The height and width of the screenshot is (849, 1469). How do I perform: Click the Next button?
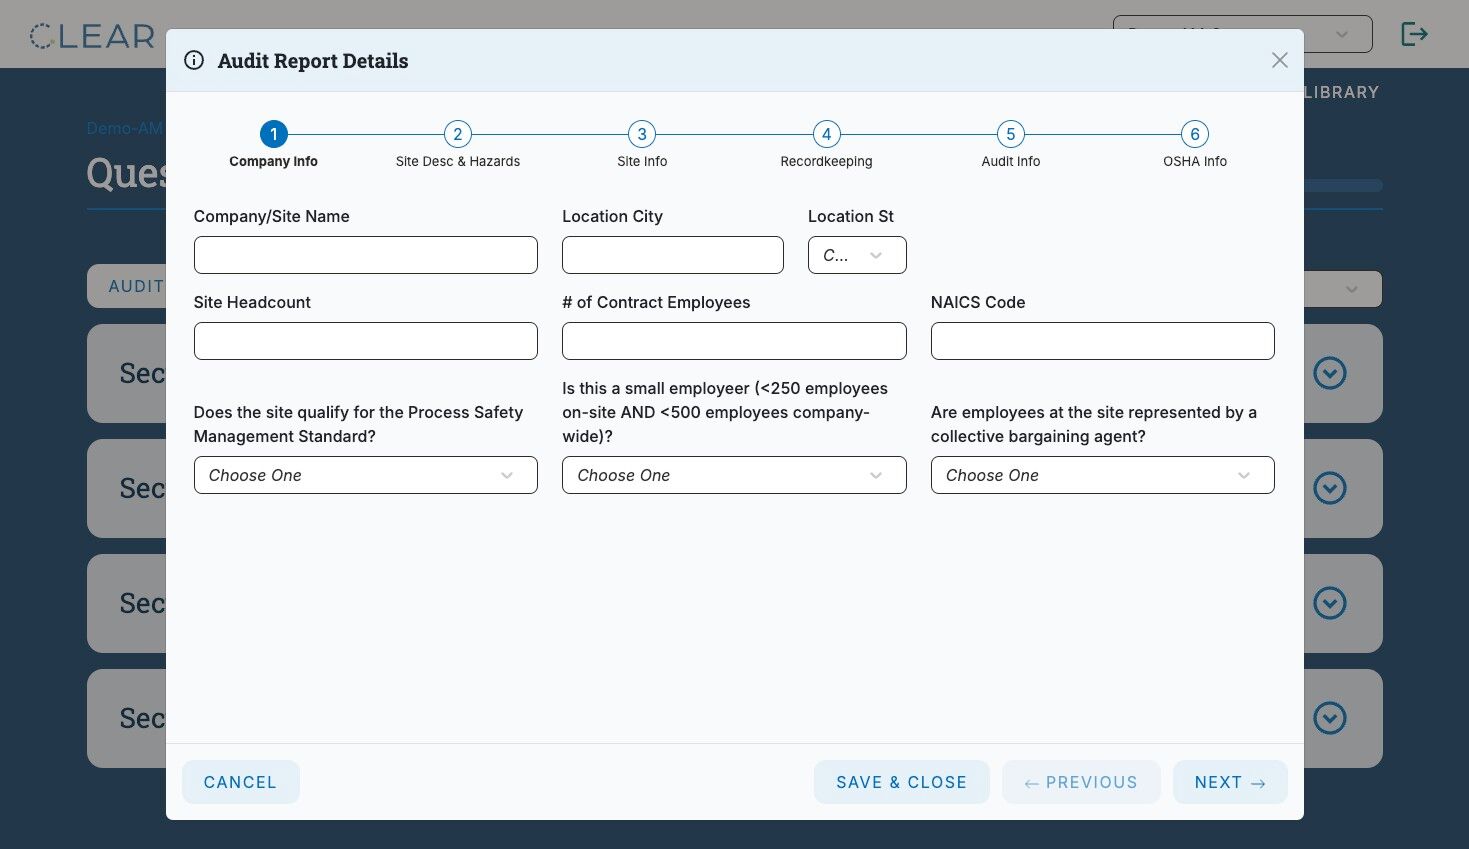click(x=1230, y=782)
